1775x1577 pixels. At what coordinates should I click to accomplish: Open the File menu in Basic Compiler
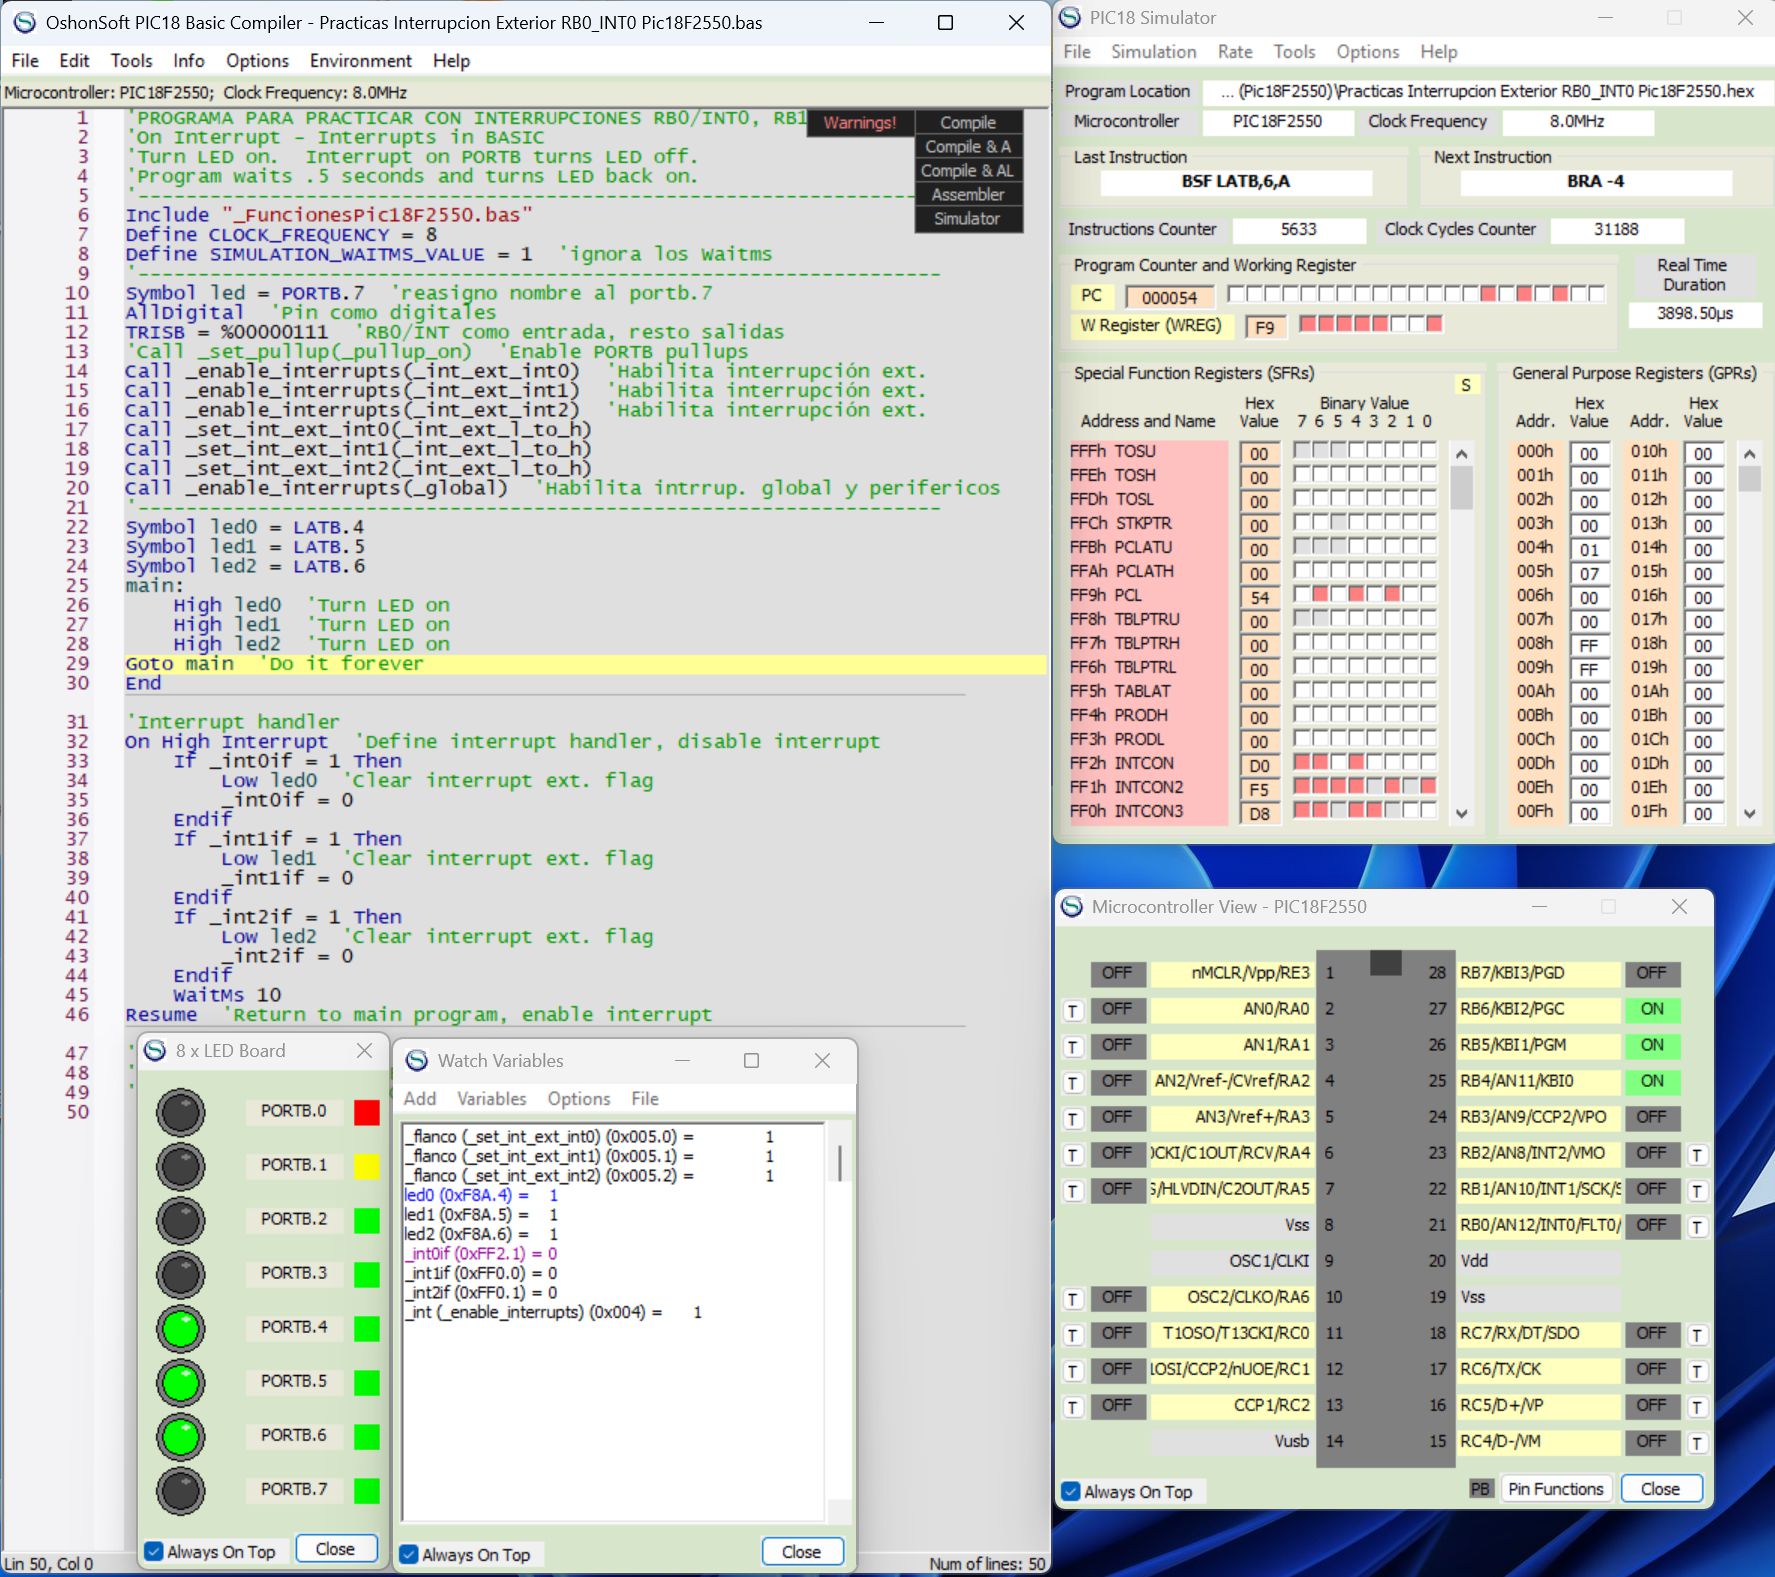(25, 61)
